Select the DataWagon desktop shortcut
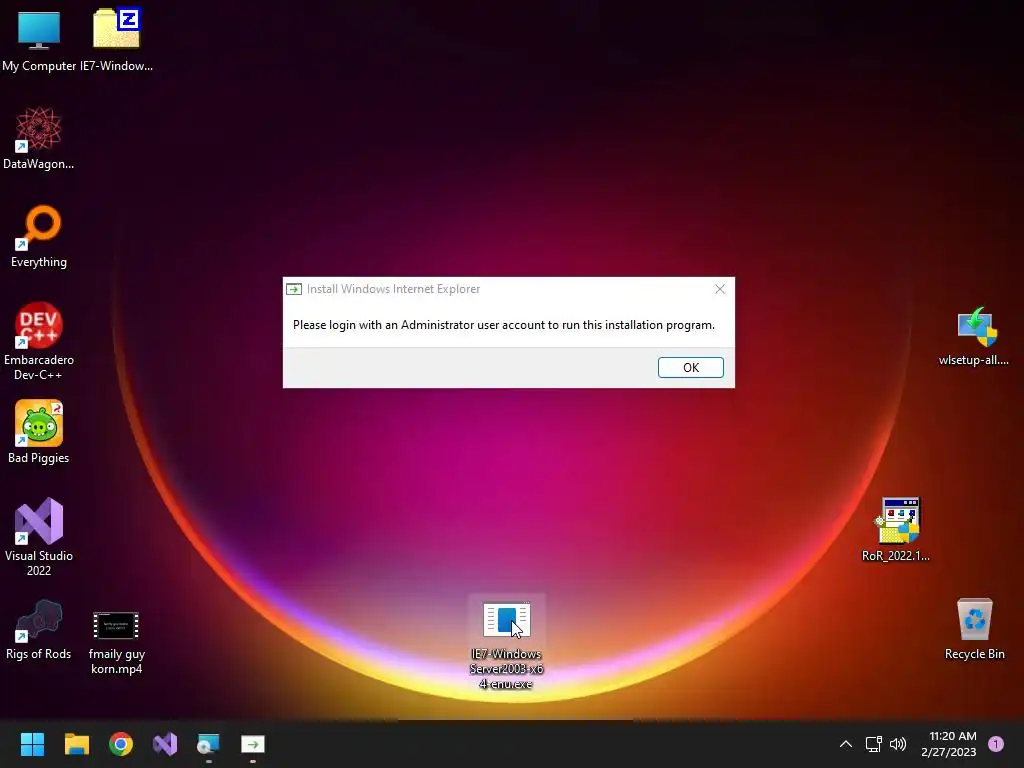 (x=39, y=138)
